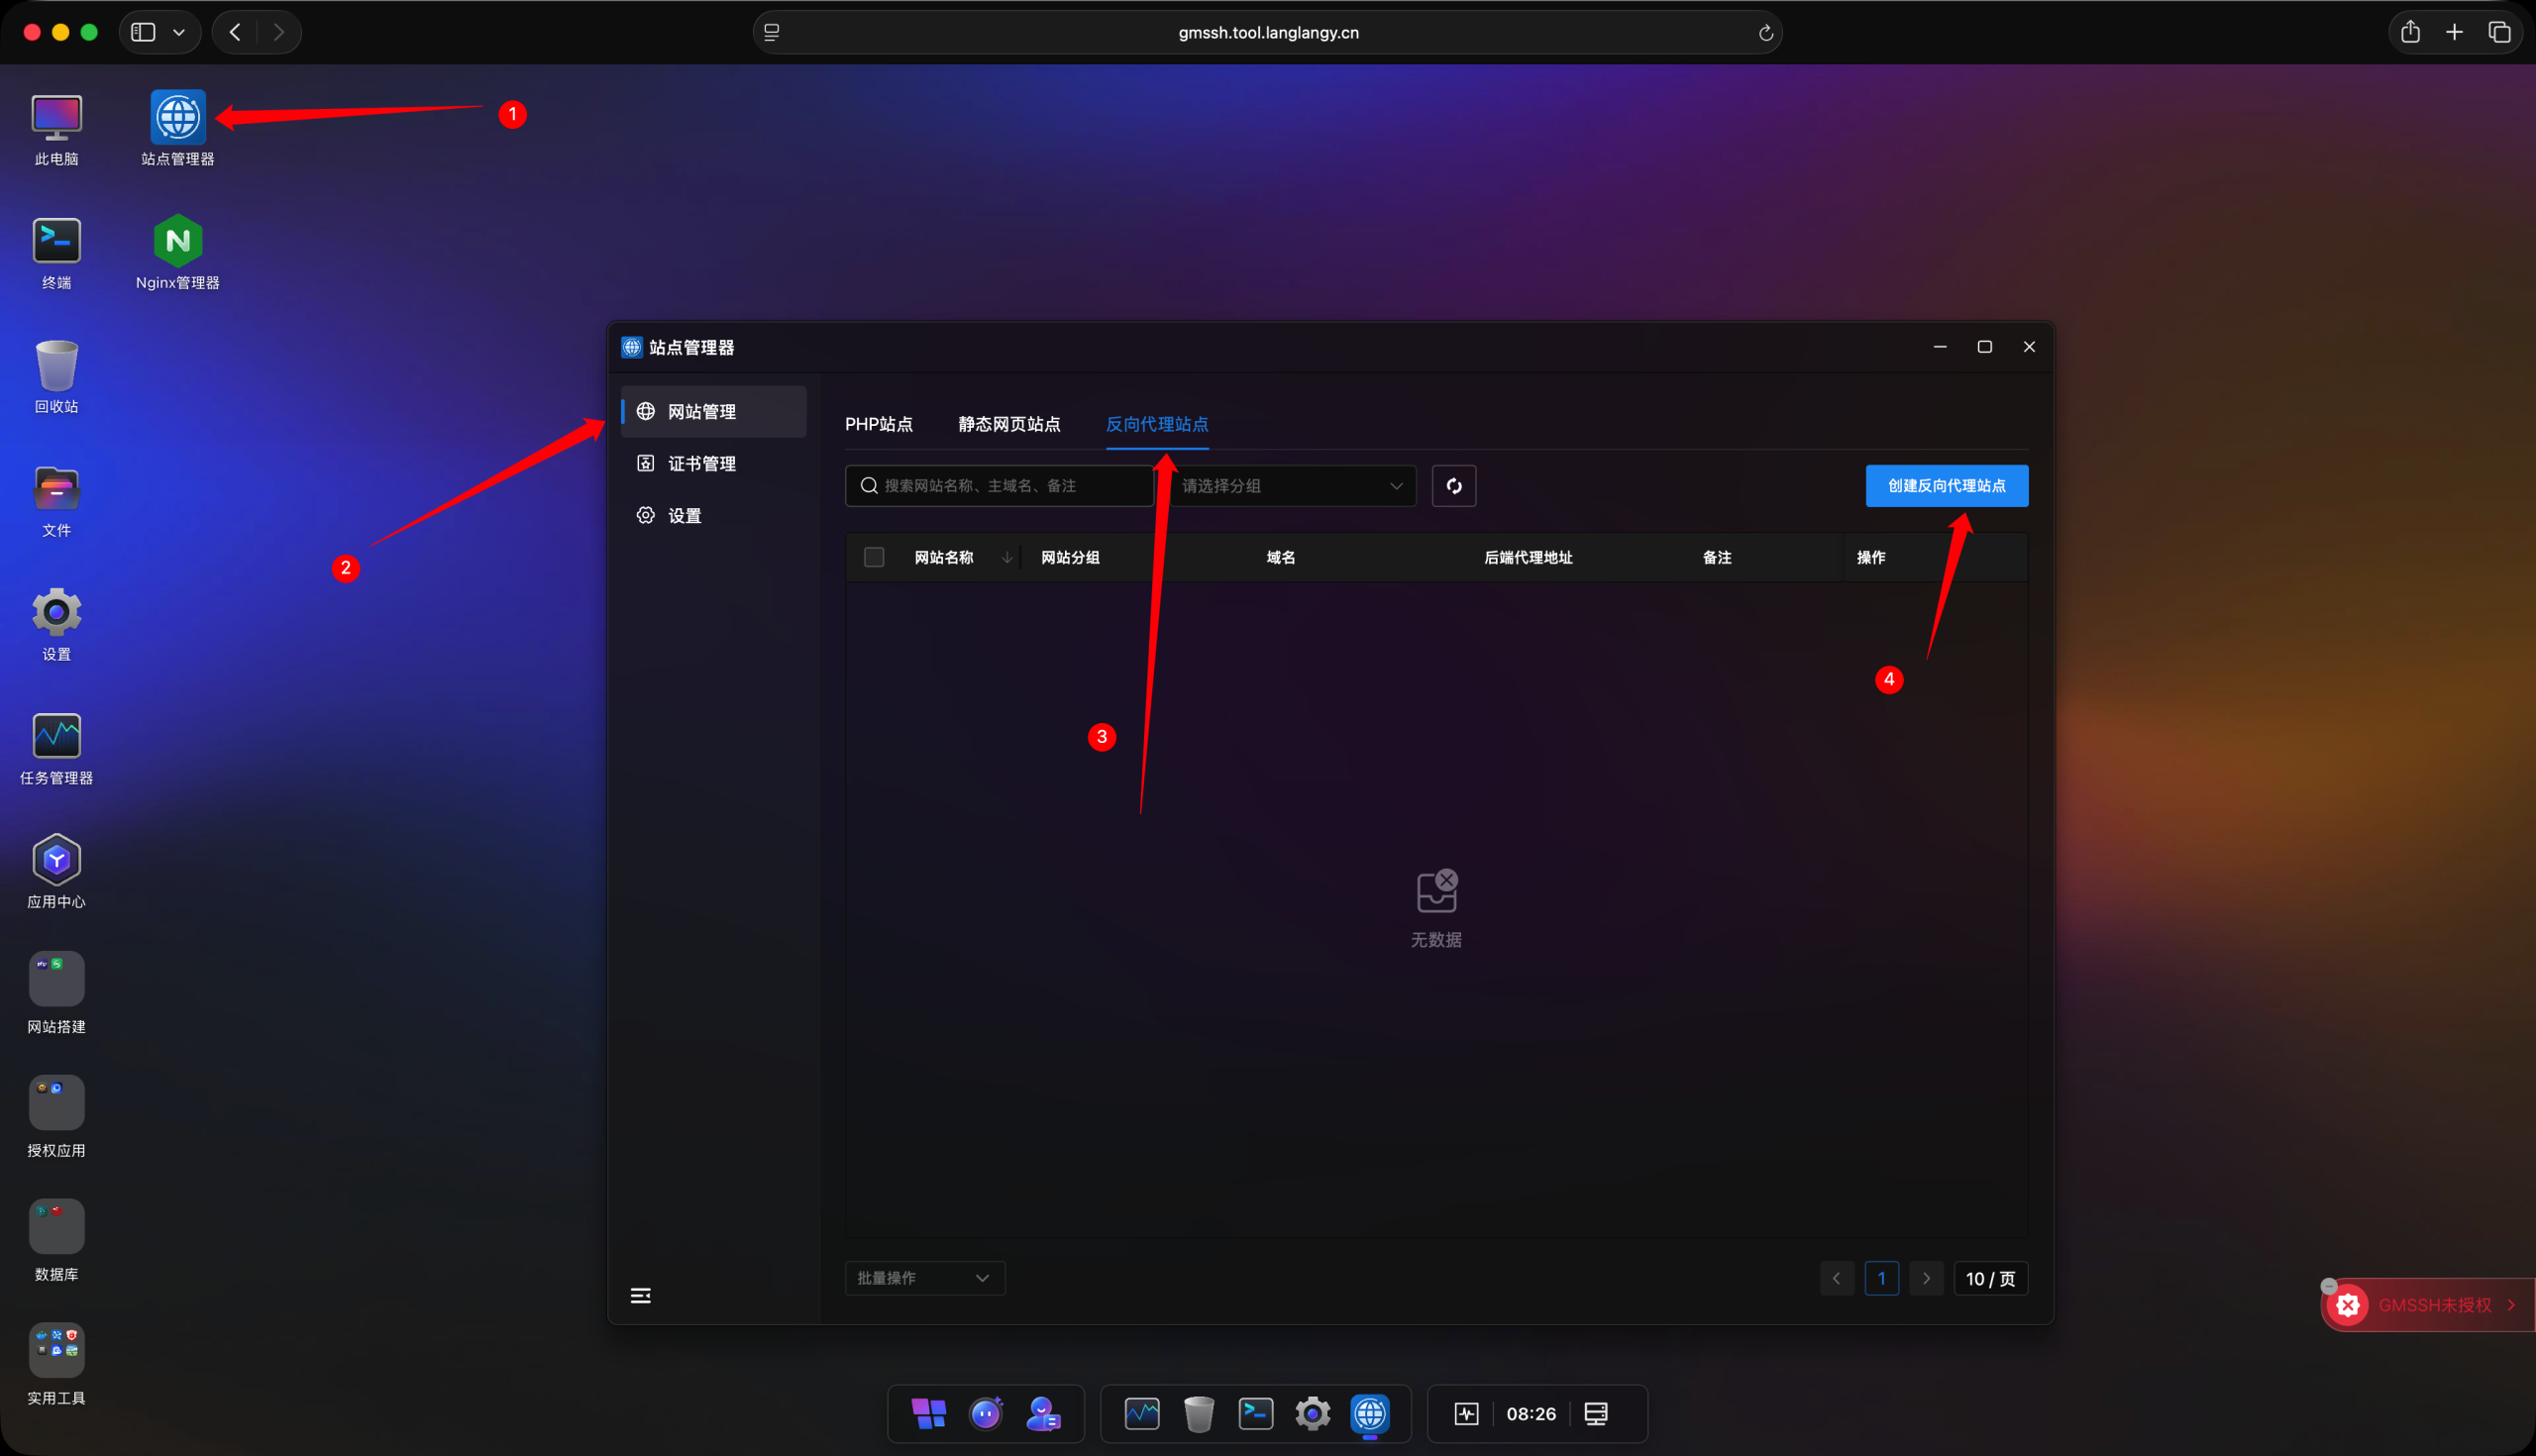Click the GMSSH未授权 notification link
2536x1456 pixels.
[2433, 1305]
